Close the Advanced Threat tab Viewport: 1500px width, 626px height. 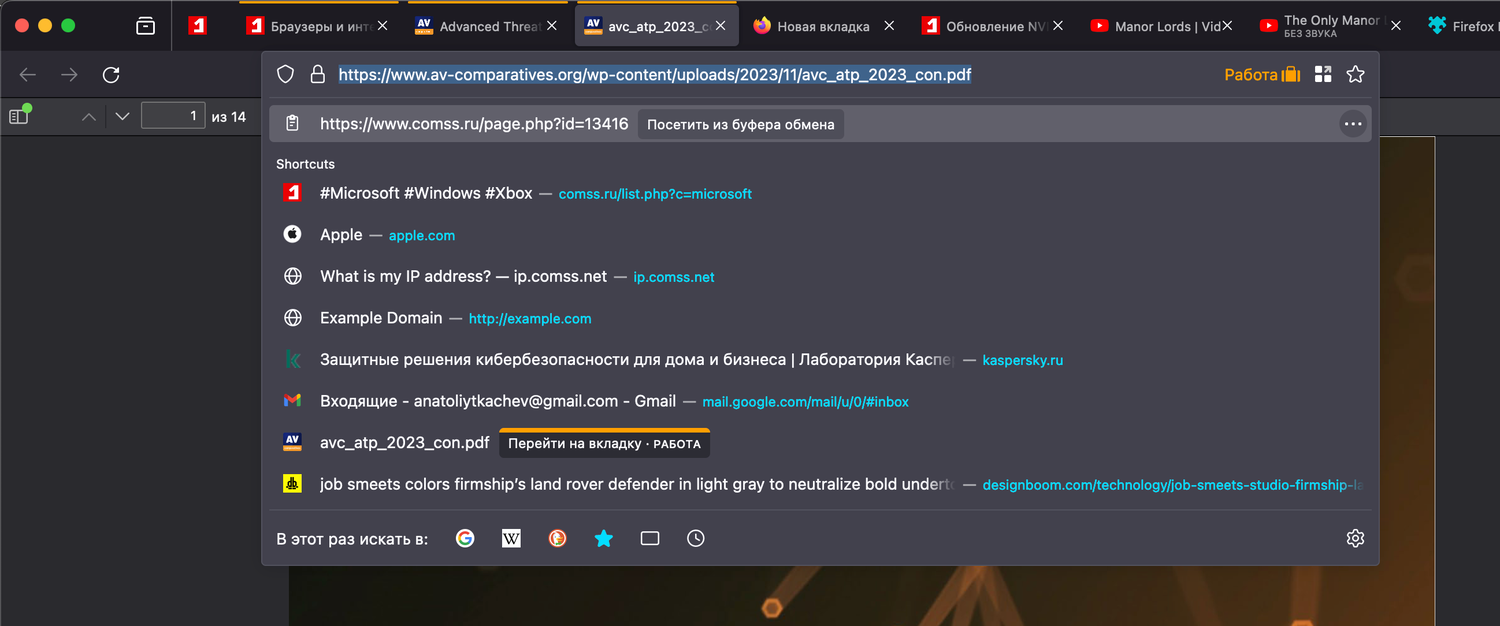coord(551,26)
